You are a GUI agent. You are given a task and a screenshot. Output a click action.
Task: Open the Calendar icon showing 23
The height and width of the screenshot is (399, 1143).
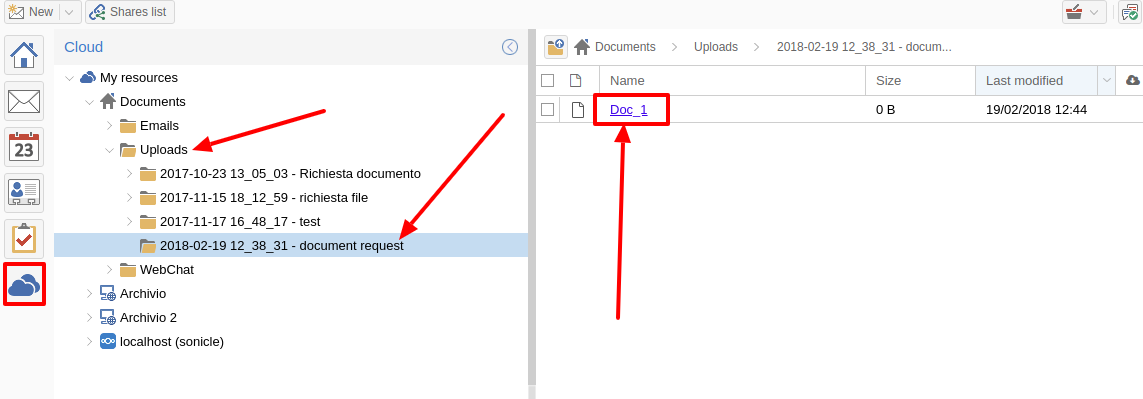(24, 147)
